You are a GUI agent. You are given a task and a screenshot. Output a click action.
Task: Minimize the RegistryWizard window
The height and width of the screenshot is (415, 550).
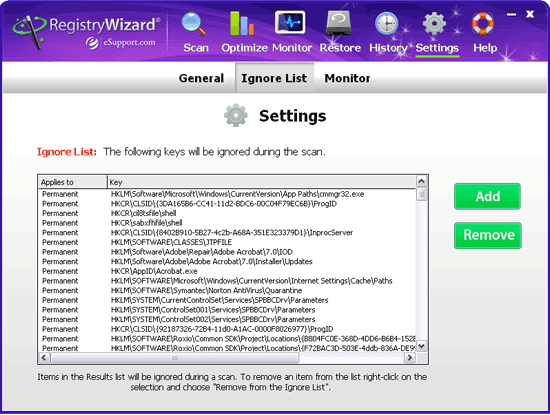(511, 14)
